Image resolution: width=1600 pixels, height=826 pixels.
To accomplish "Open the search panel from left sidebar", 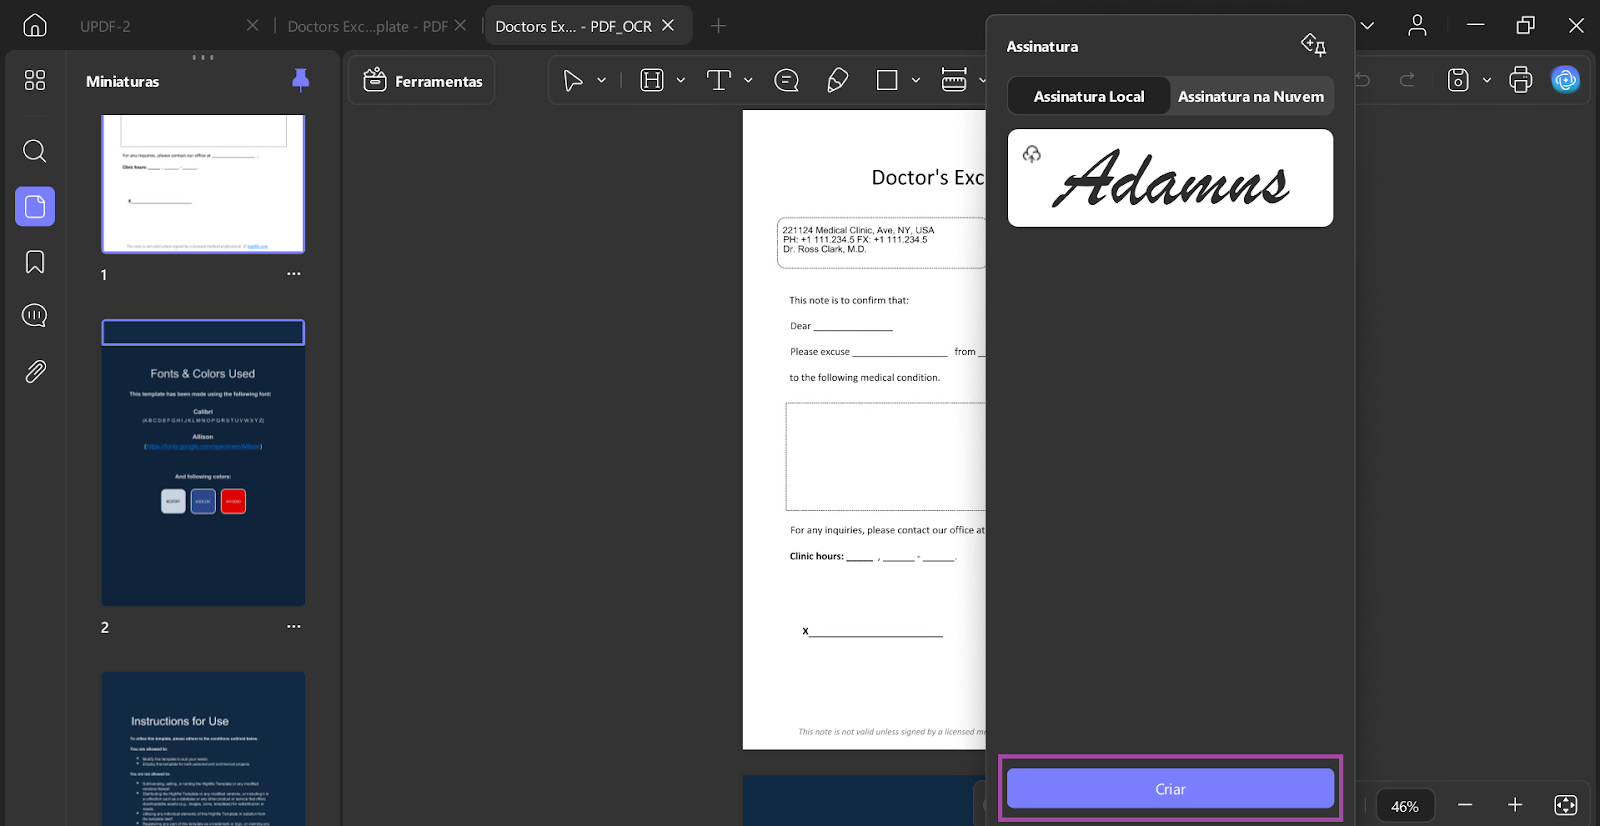I will (35, 151).
